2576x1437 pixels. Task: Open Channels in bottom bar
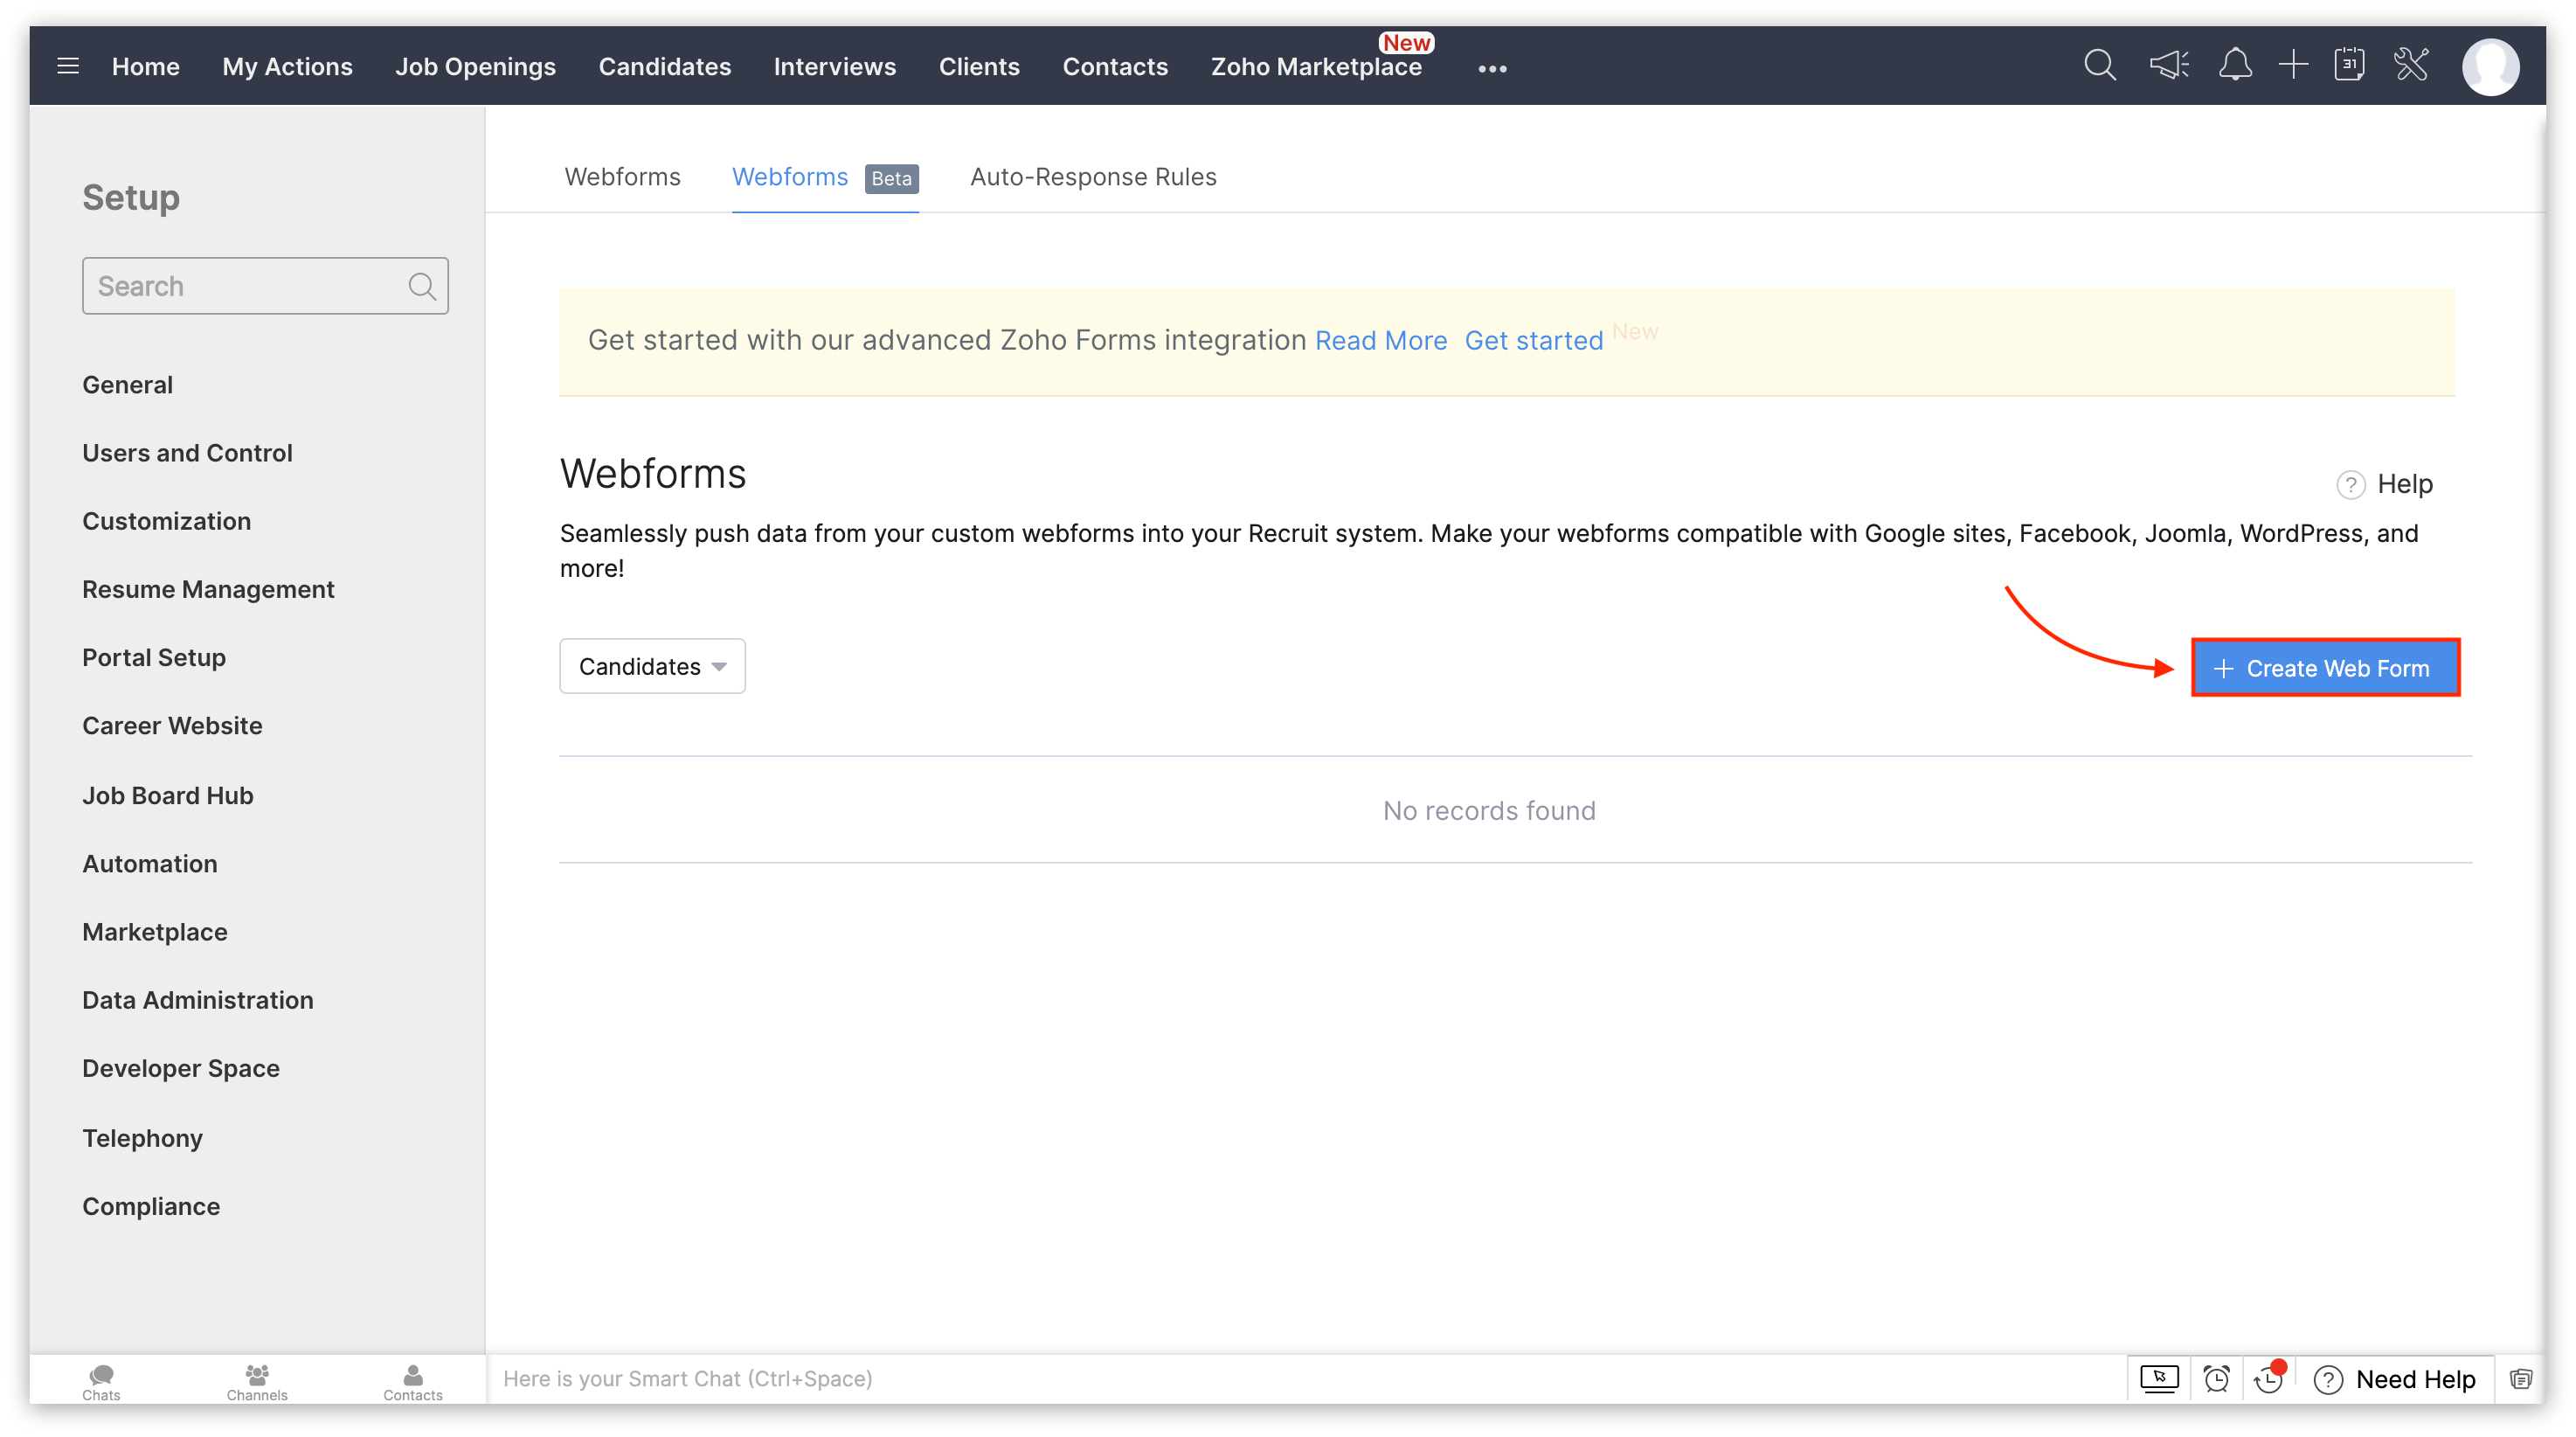(257, 1381)
